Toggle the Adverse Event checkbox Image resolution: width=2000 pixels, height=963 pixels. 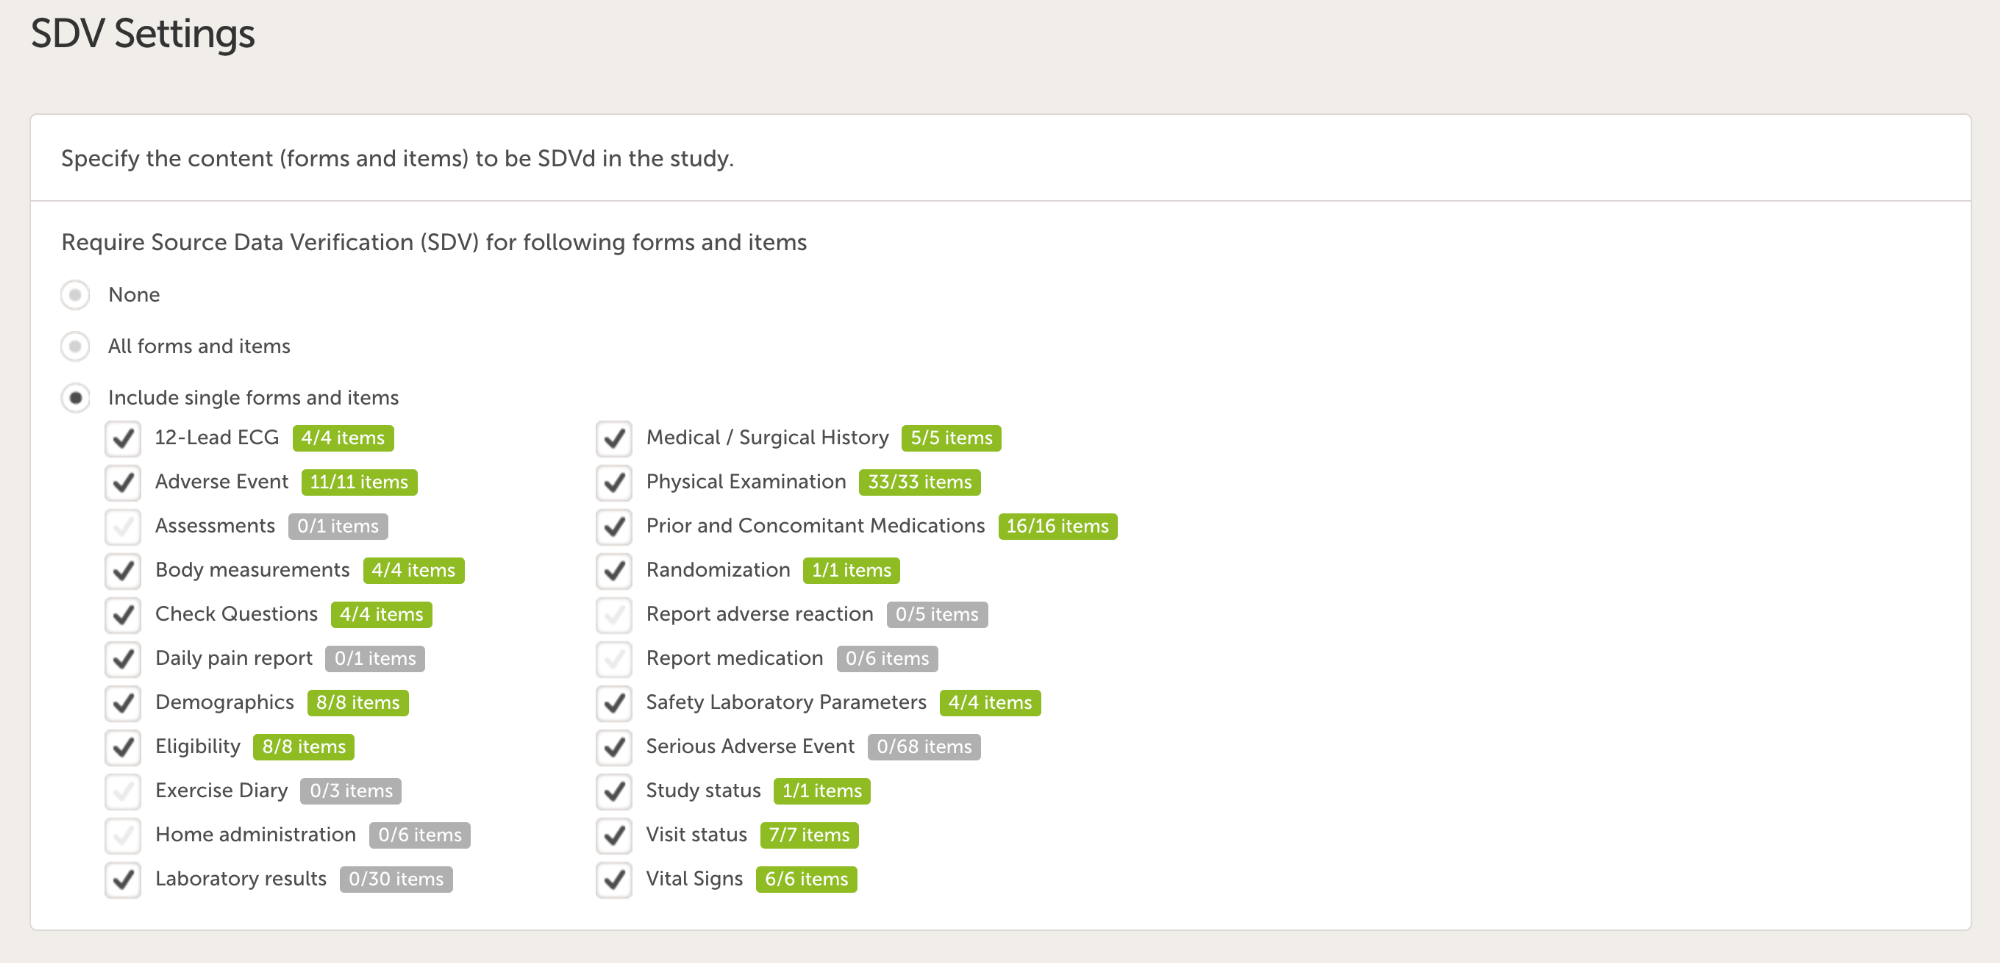pyautogui.click(x=123, y=482)
